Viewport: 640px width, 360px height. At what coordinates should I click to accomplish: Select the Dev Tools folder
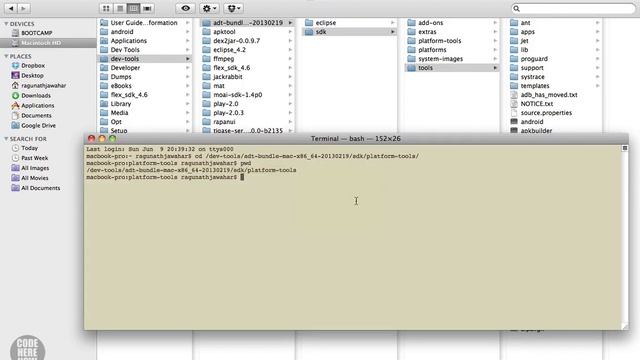pyautogui.click(x=145, y=50)
